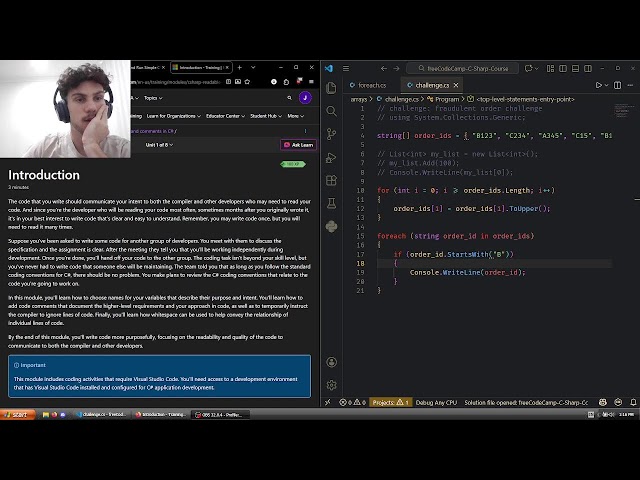Open the purple J profile avatar
640x480 pixels.
[305, 98]
